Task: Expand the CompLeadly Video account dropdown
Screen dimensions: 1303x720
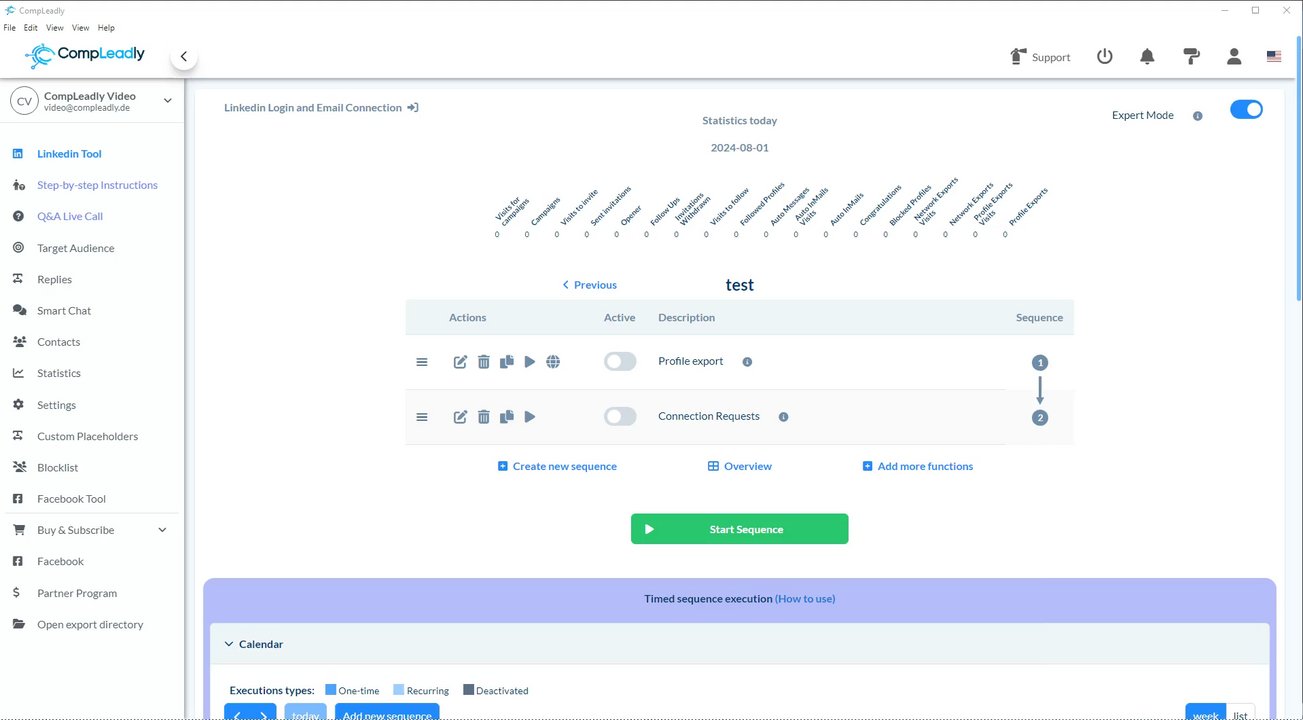Action: click(167, 100)
